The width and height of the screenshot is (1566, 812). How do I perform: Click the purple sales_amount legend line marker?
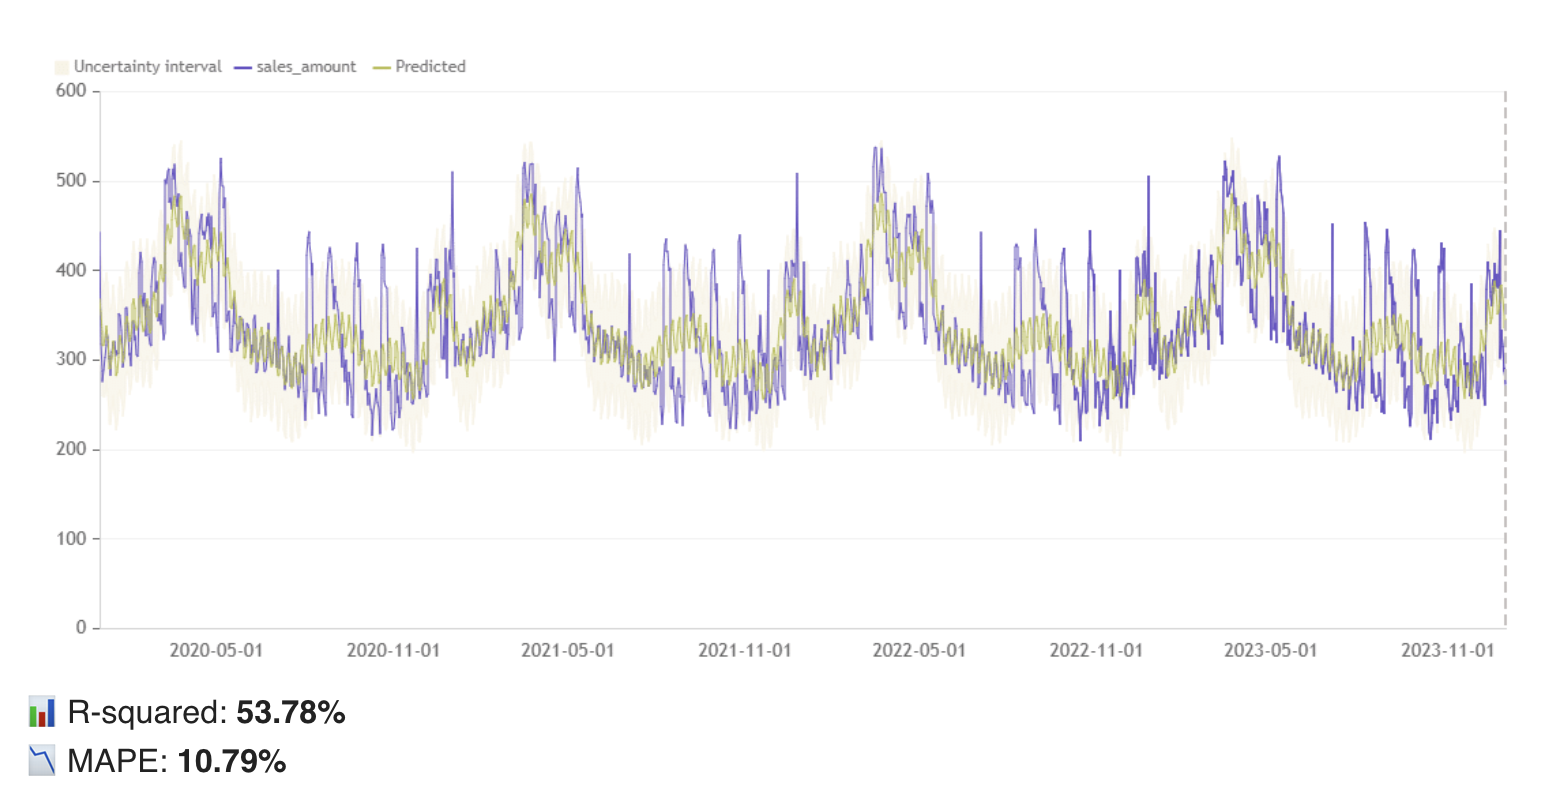pos(243,67)
